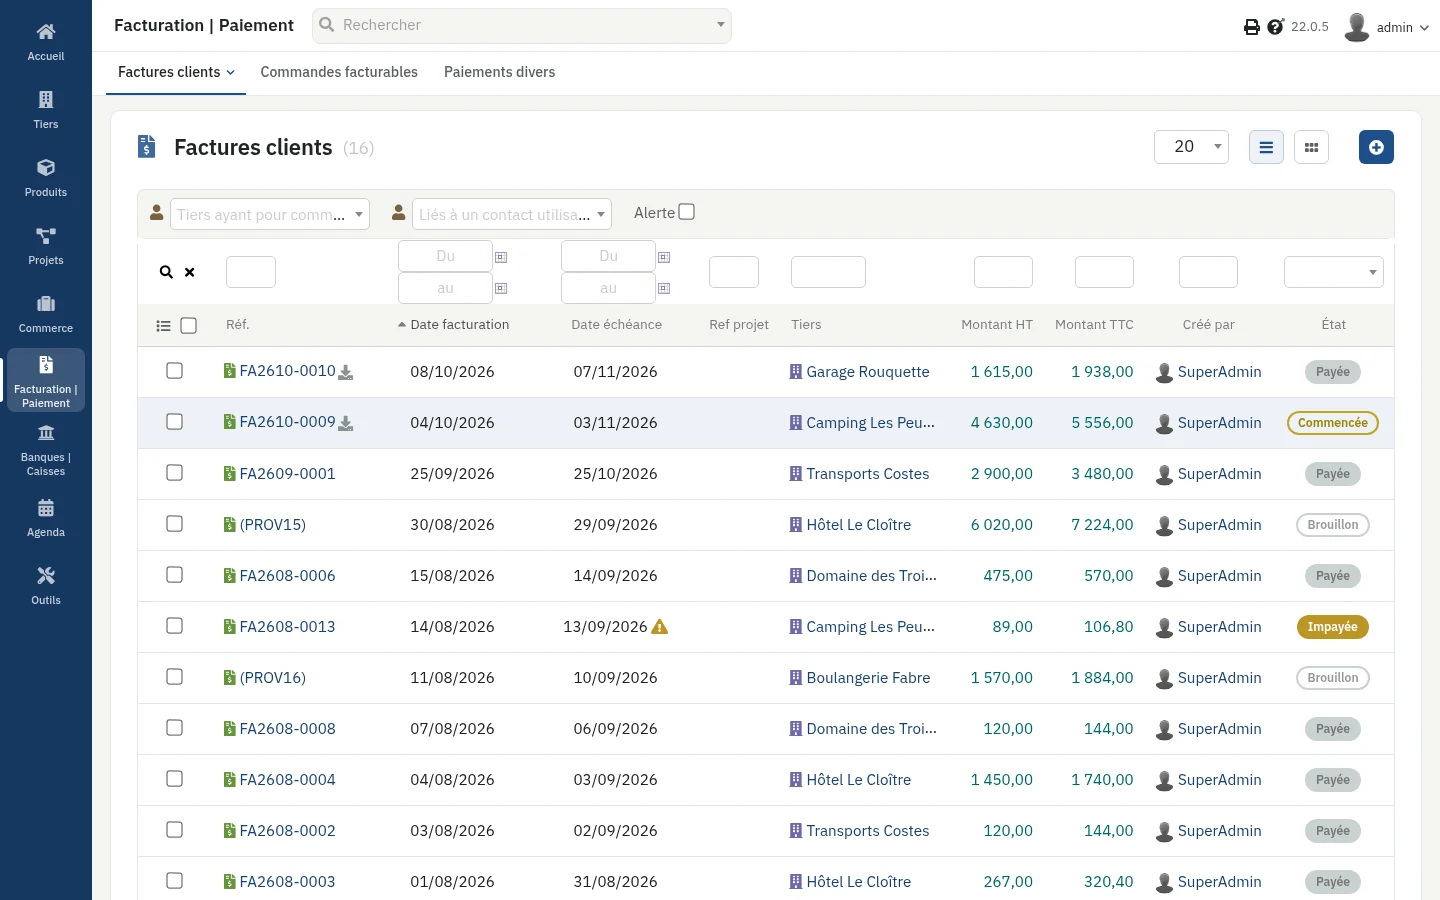Check the row for (PROV15)

174,524
